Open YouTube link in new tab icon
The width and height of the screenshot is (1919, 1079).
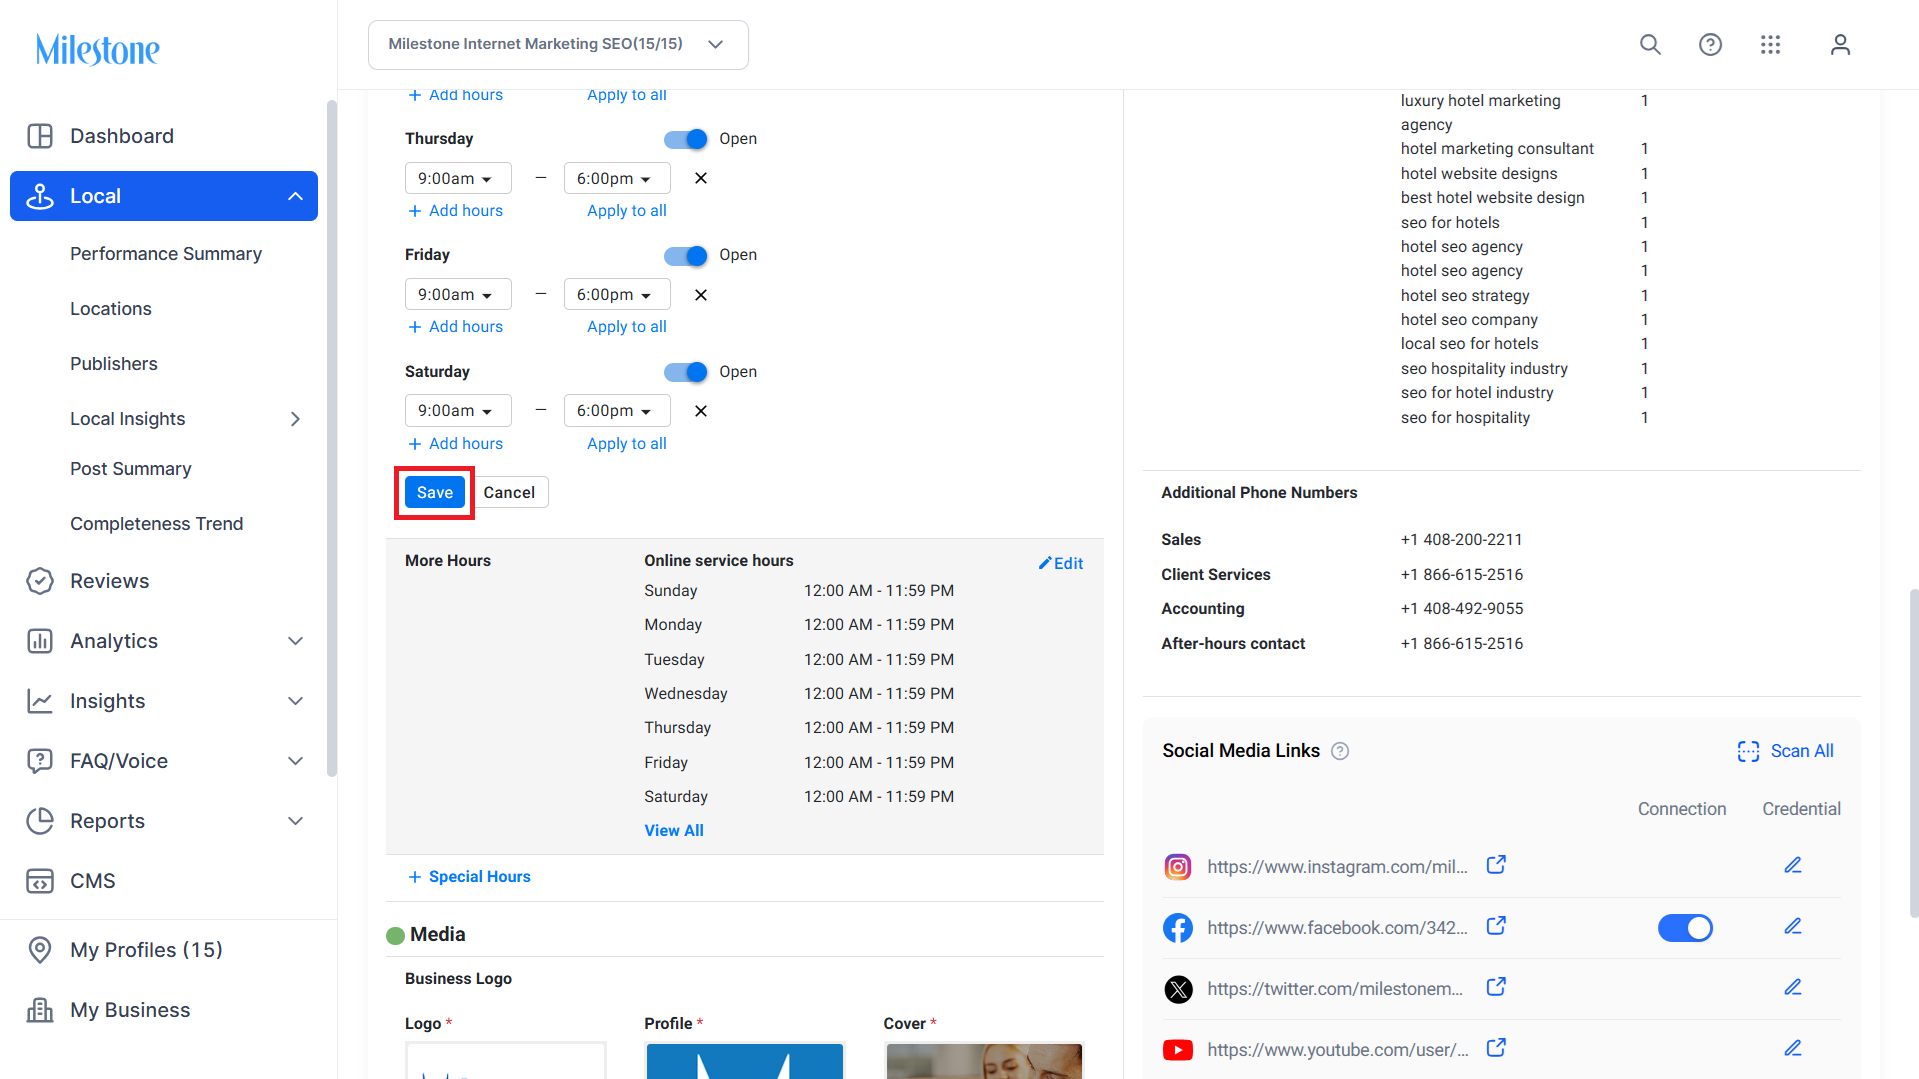[x=1496, y=1048]
